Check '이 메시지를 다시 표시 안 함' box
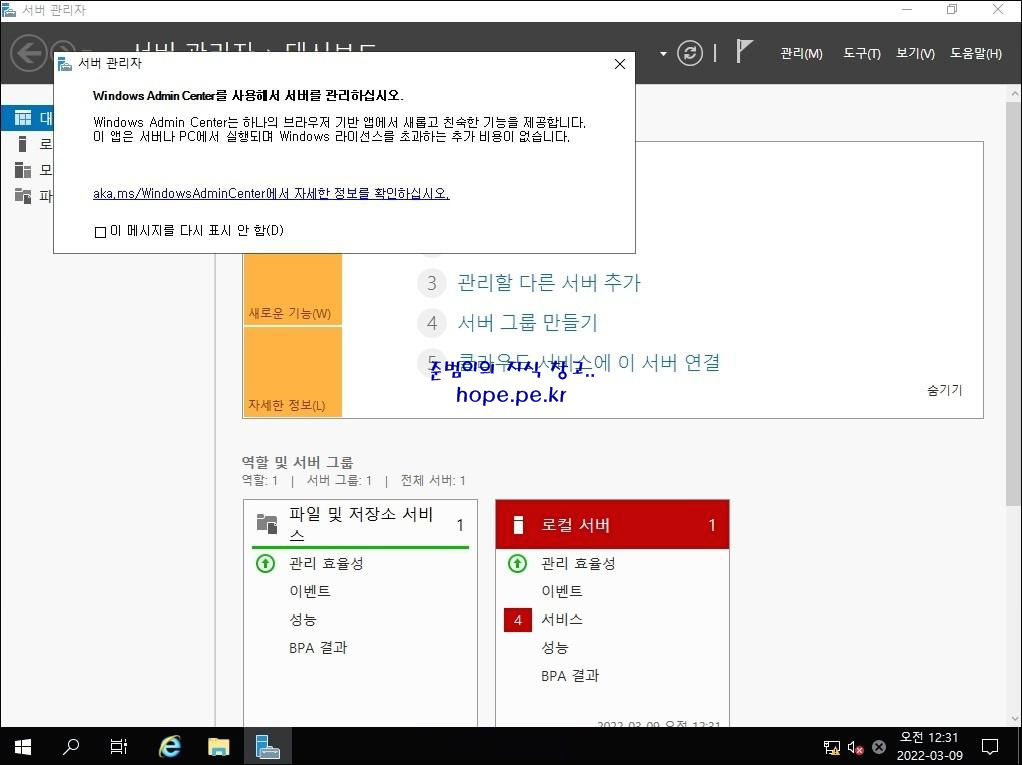1022x765 pixels. pos(100,232)
